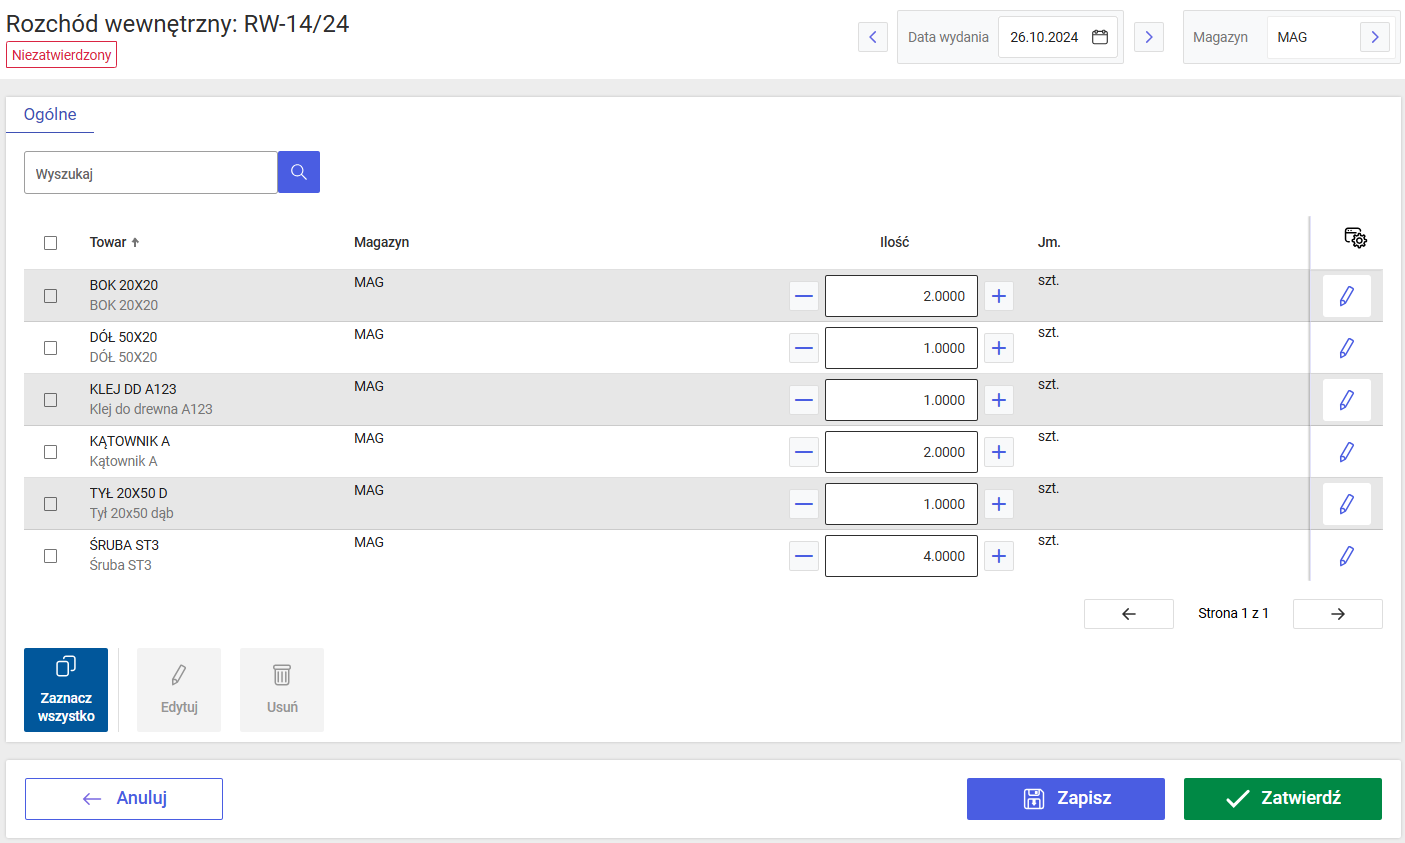Screen dimensions: 1405x843
Task: Click the Tył 20x50 dąb description
Action: [132, 513]
